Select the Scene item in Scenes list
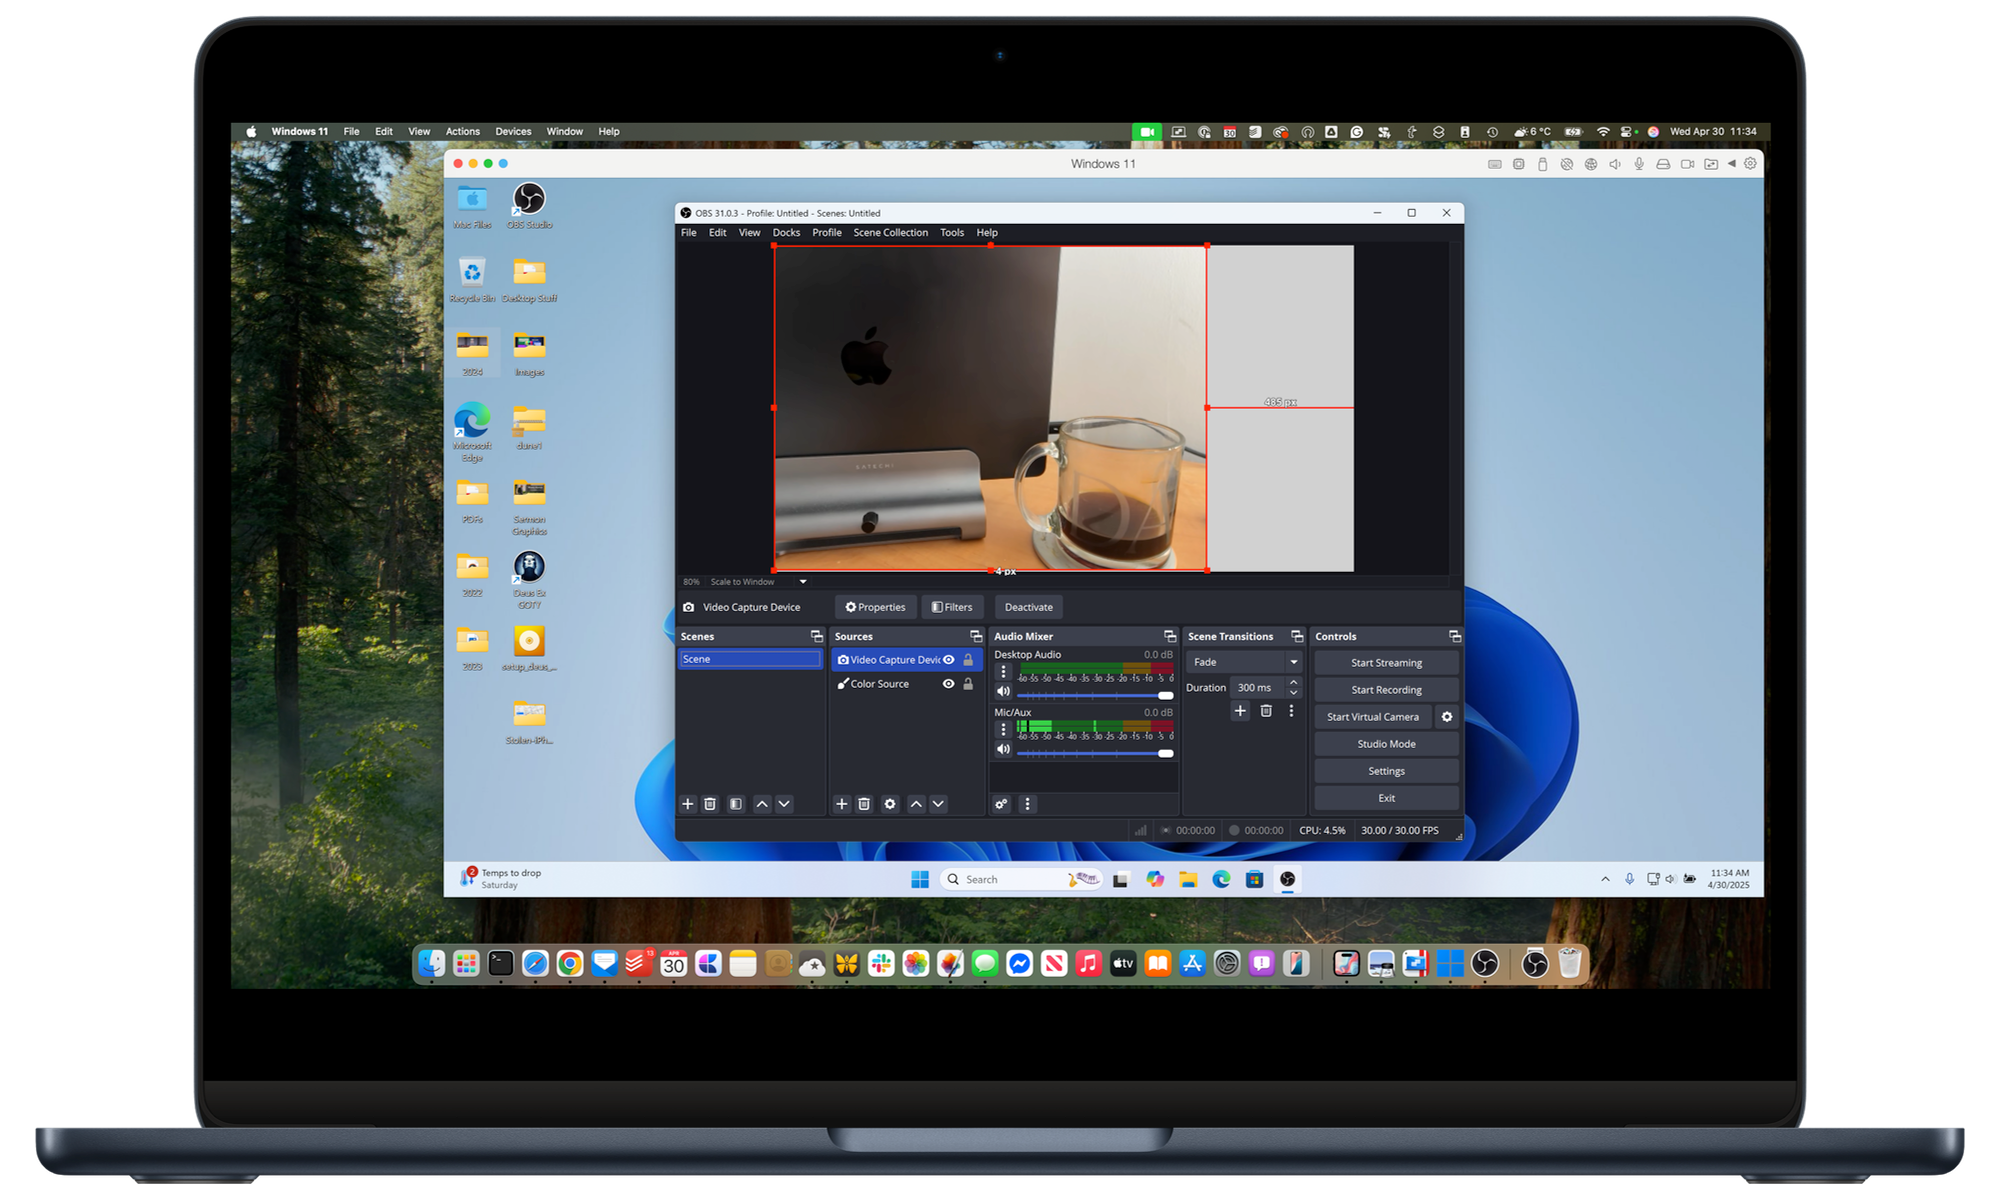This screenshot has width=2000, height=1200. point(750,659)
